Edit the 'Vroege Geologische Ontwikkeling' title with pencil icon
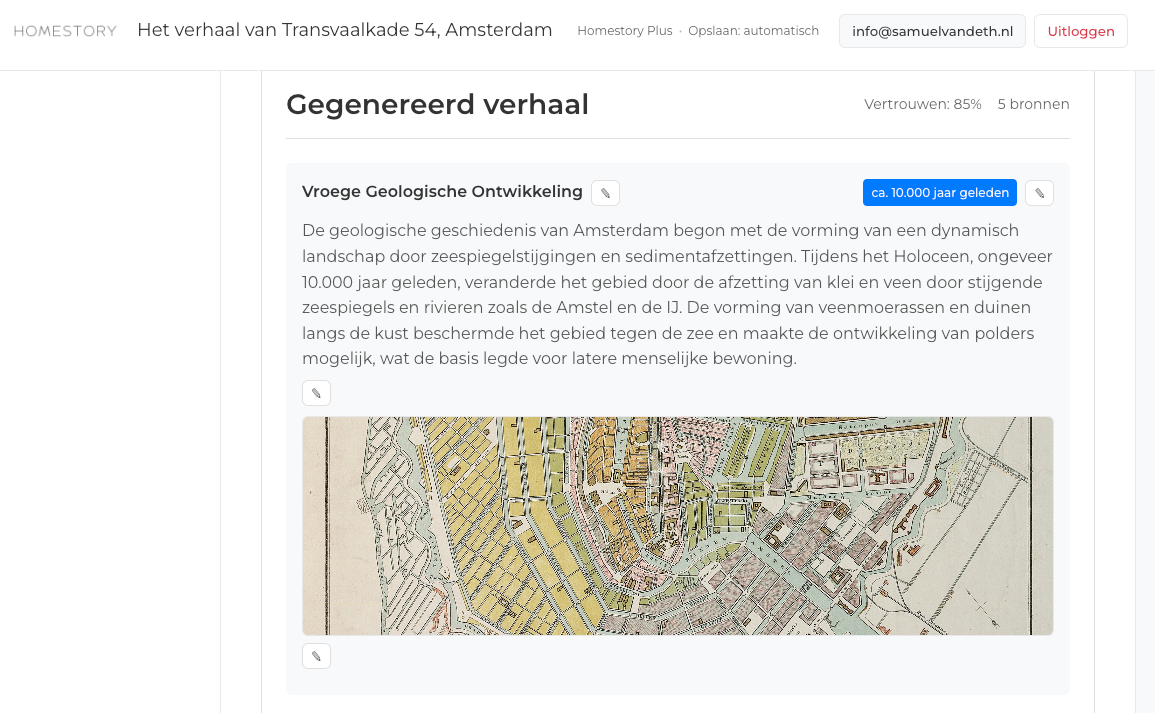The image size is (1155, 713). pos(605,193)
